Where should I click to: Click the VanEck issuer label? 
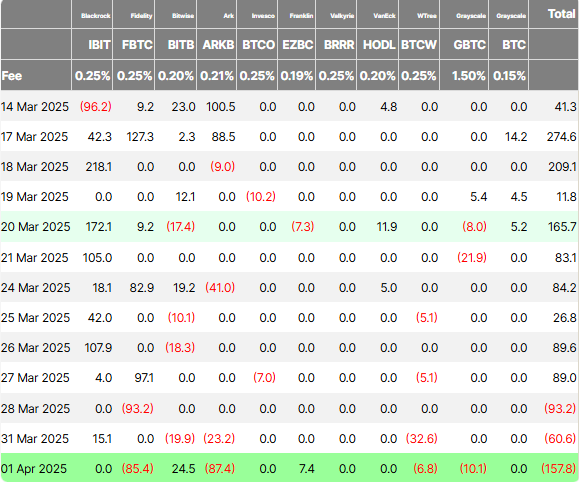(x=384, y=16)
